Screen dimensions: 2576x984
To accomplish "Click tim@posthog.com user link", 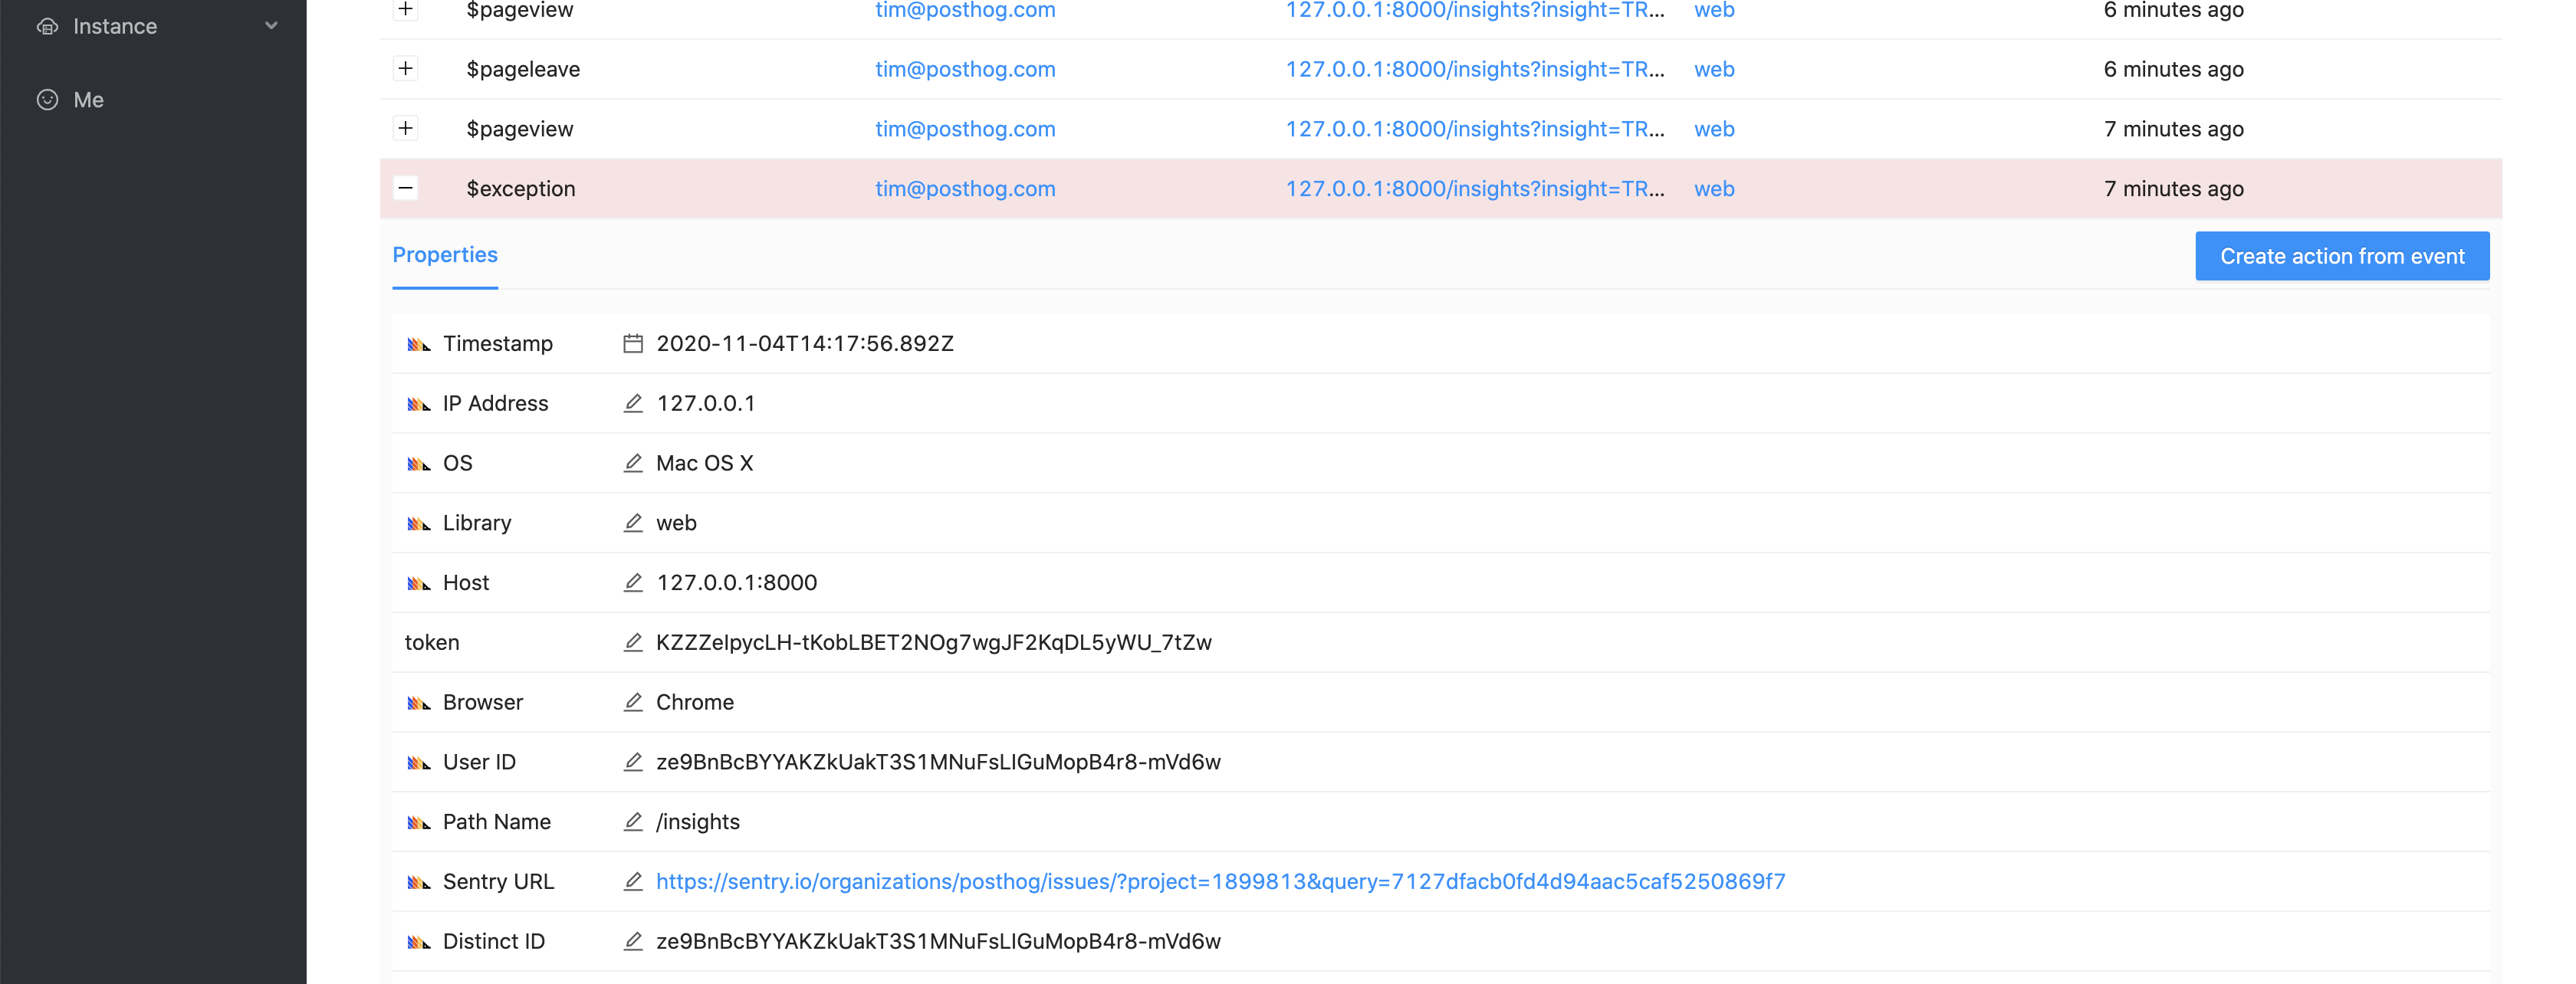I will (964, 187).
